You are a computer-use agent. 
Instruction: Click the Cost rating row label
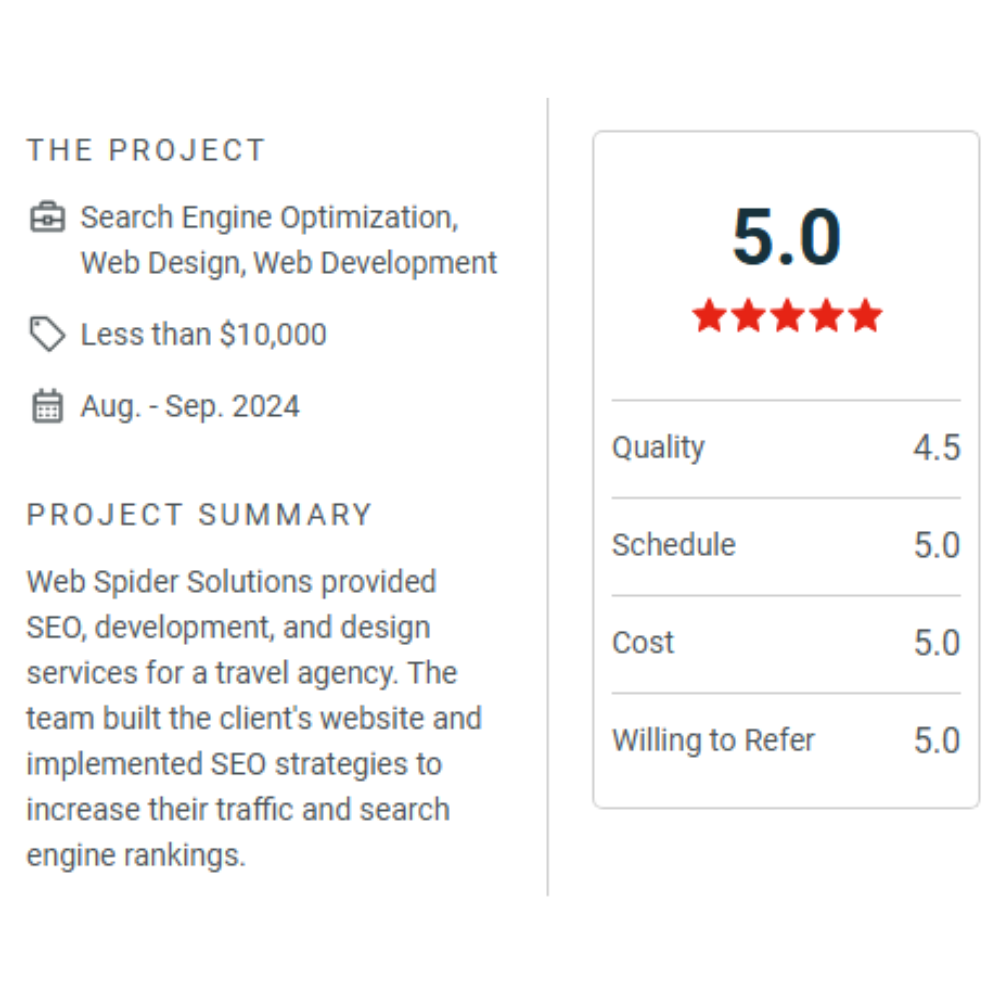click(643, 642)
